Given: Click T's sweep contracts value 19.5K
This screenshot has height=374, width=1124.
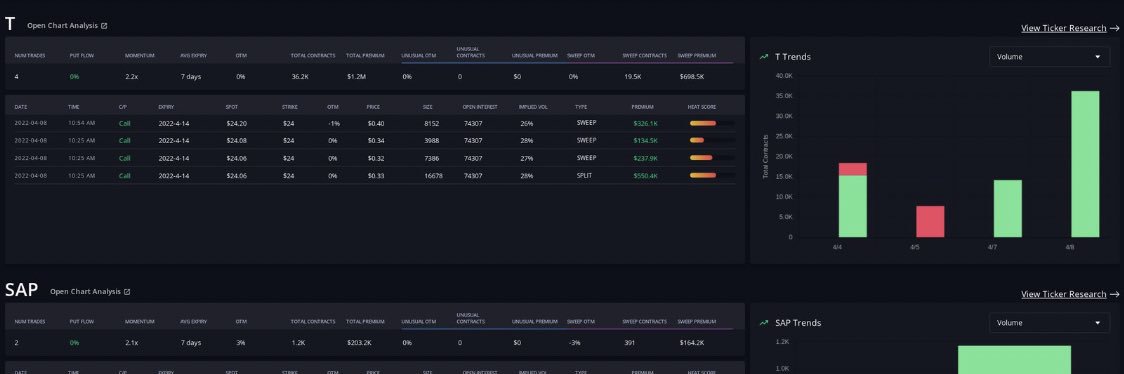Looking at the screenshot, I should [x=632, y=76].
